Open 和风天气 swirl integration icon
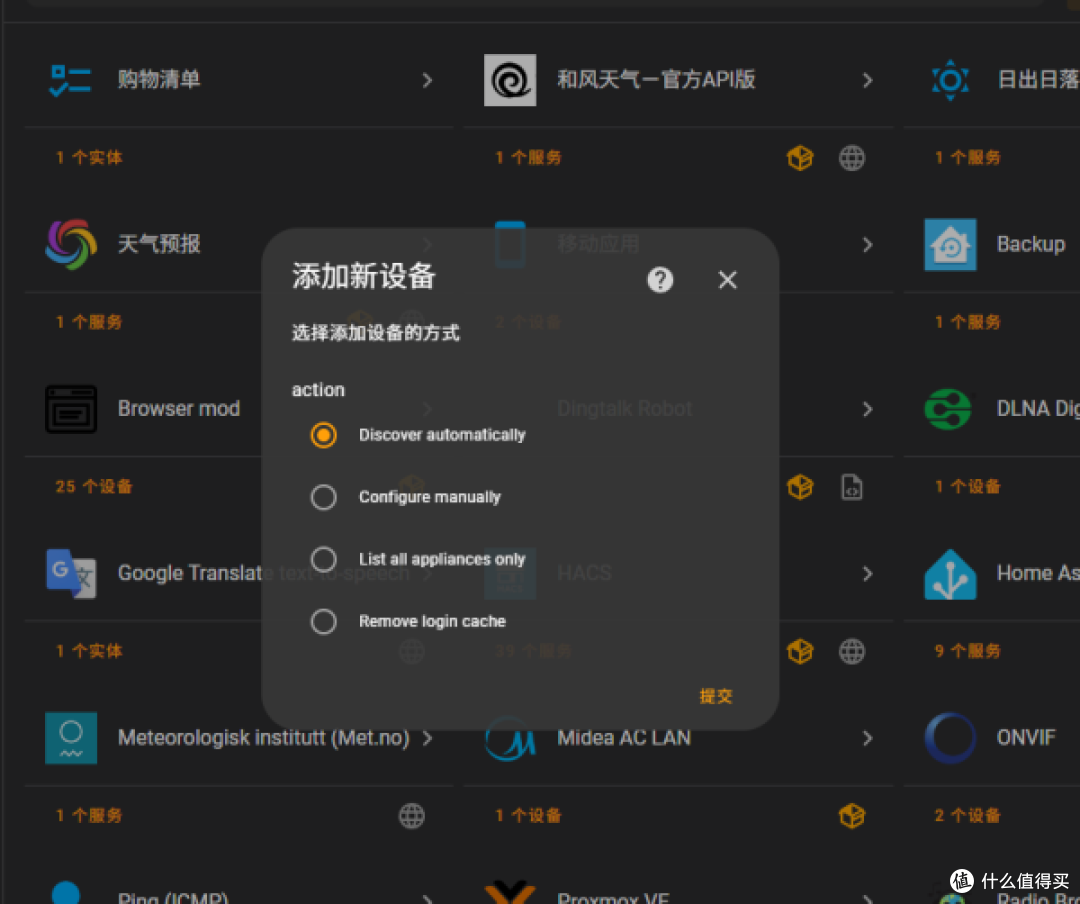 coord(510,80)
